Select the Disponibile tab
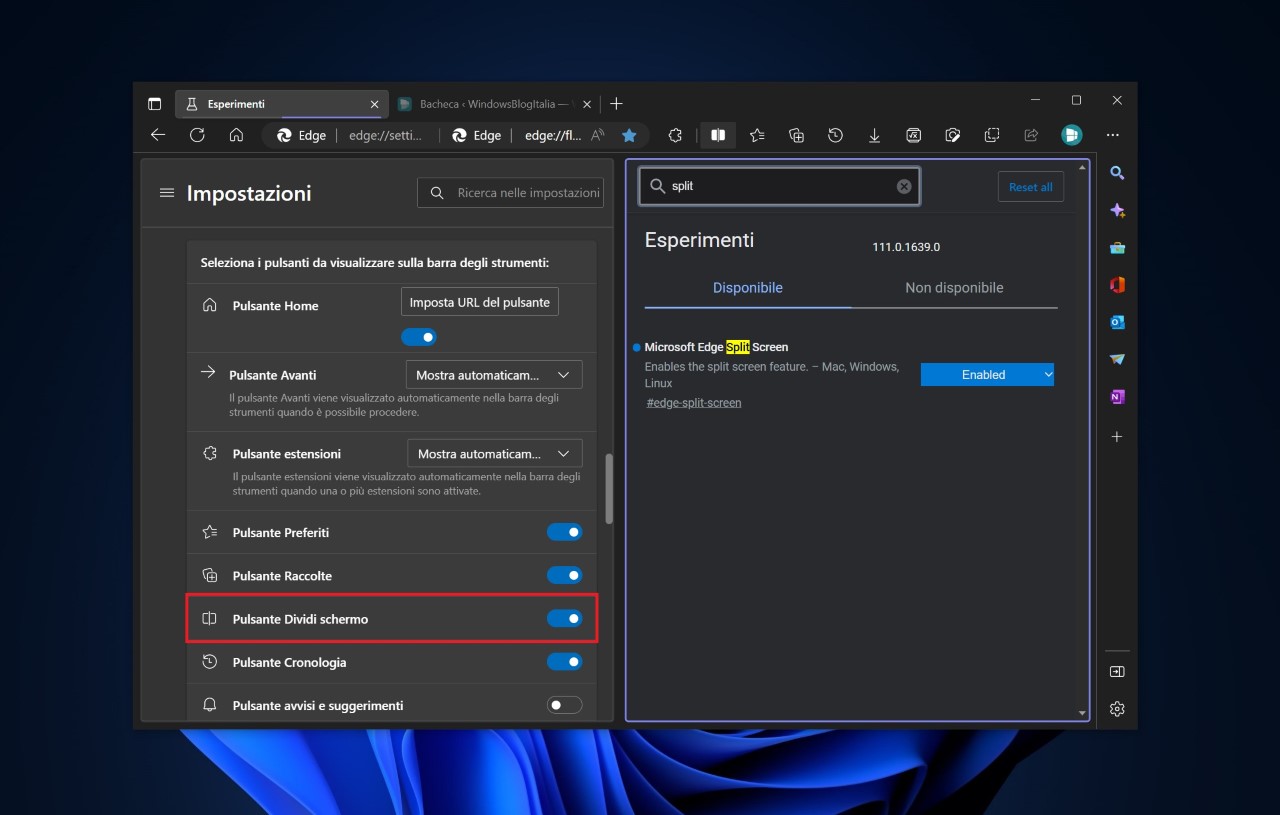This screenshot has width=1280, height=815. pos(748,288)
